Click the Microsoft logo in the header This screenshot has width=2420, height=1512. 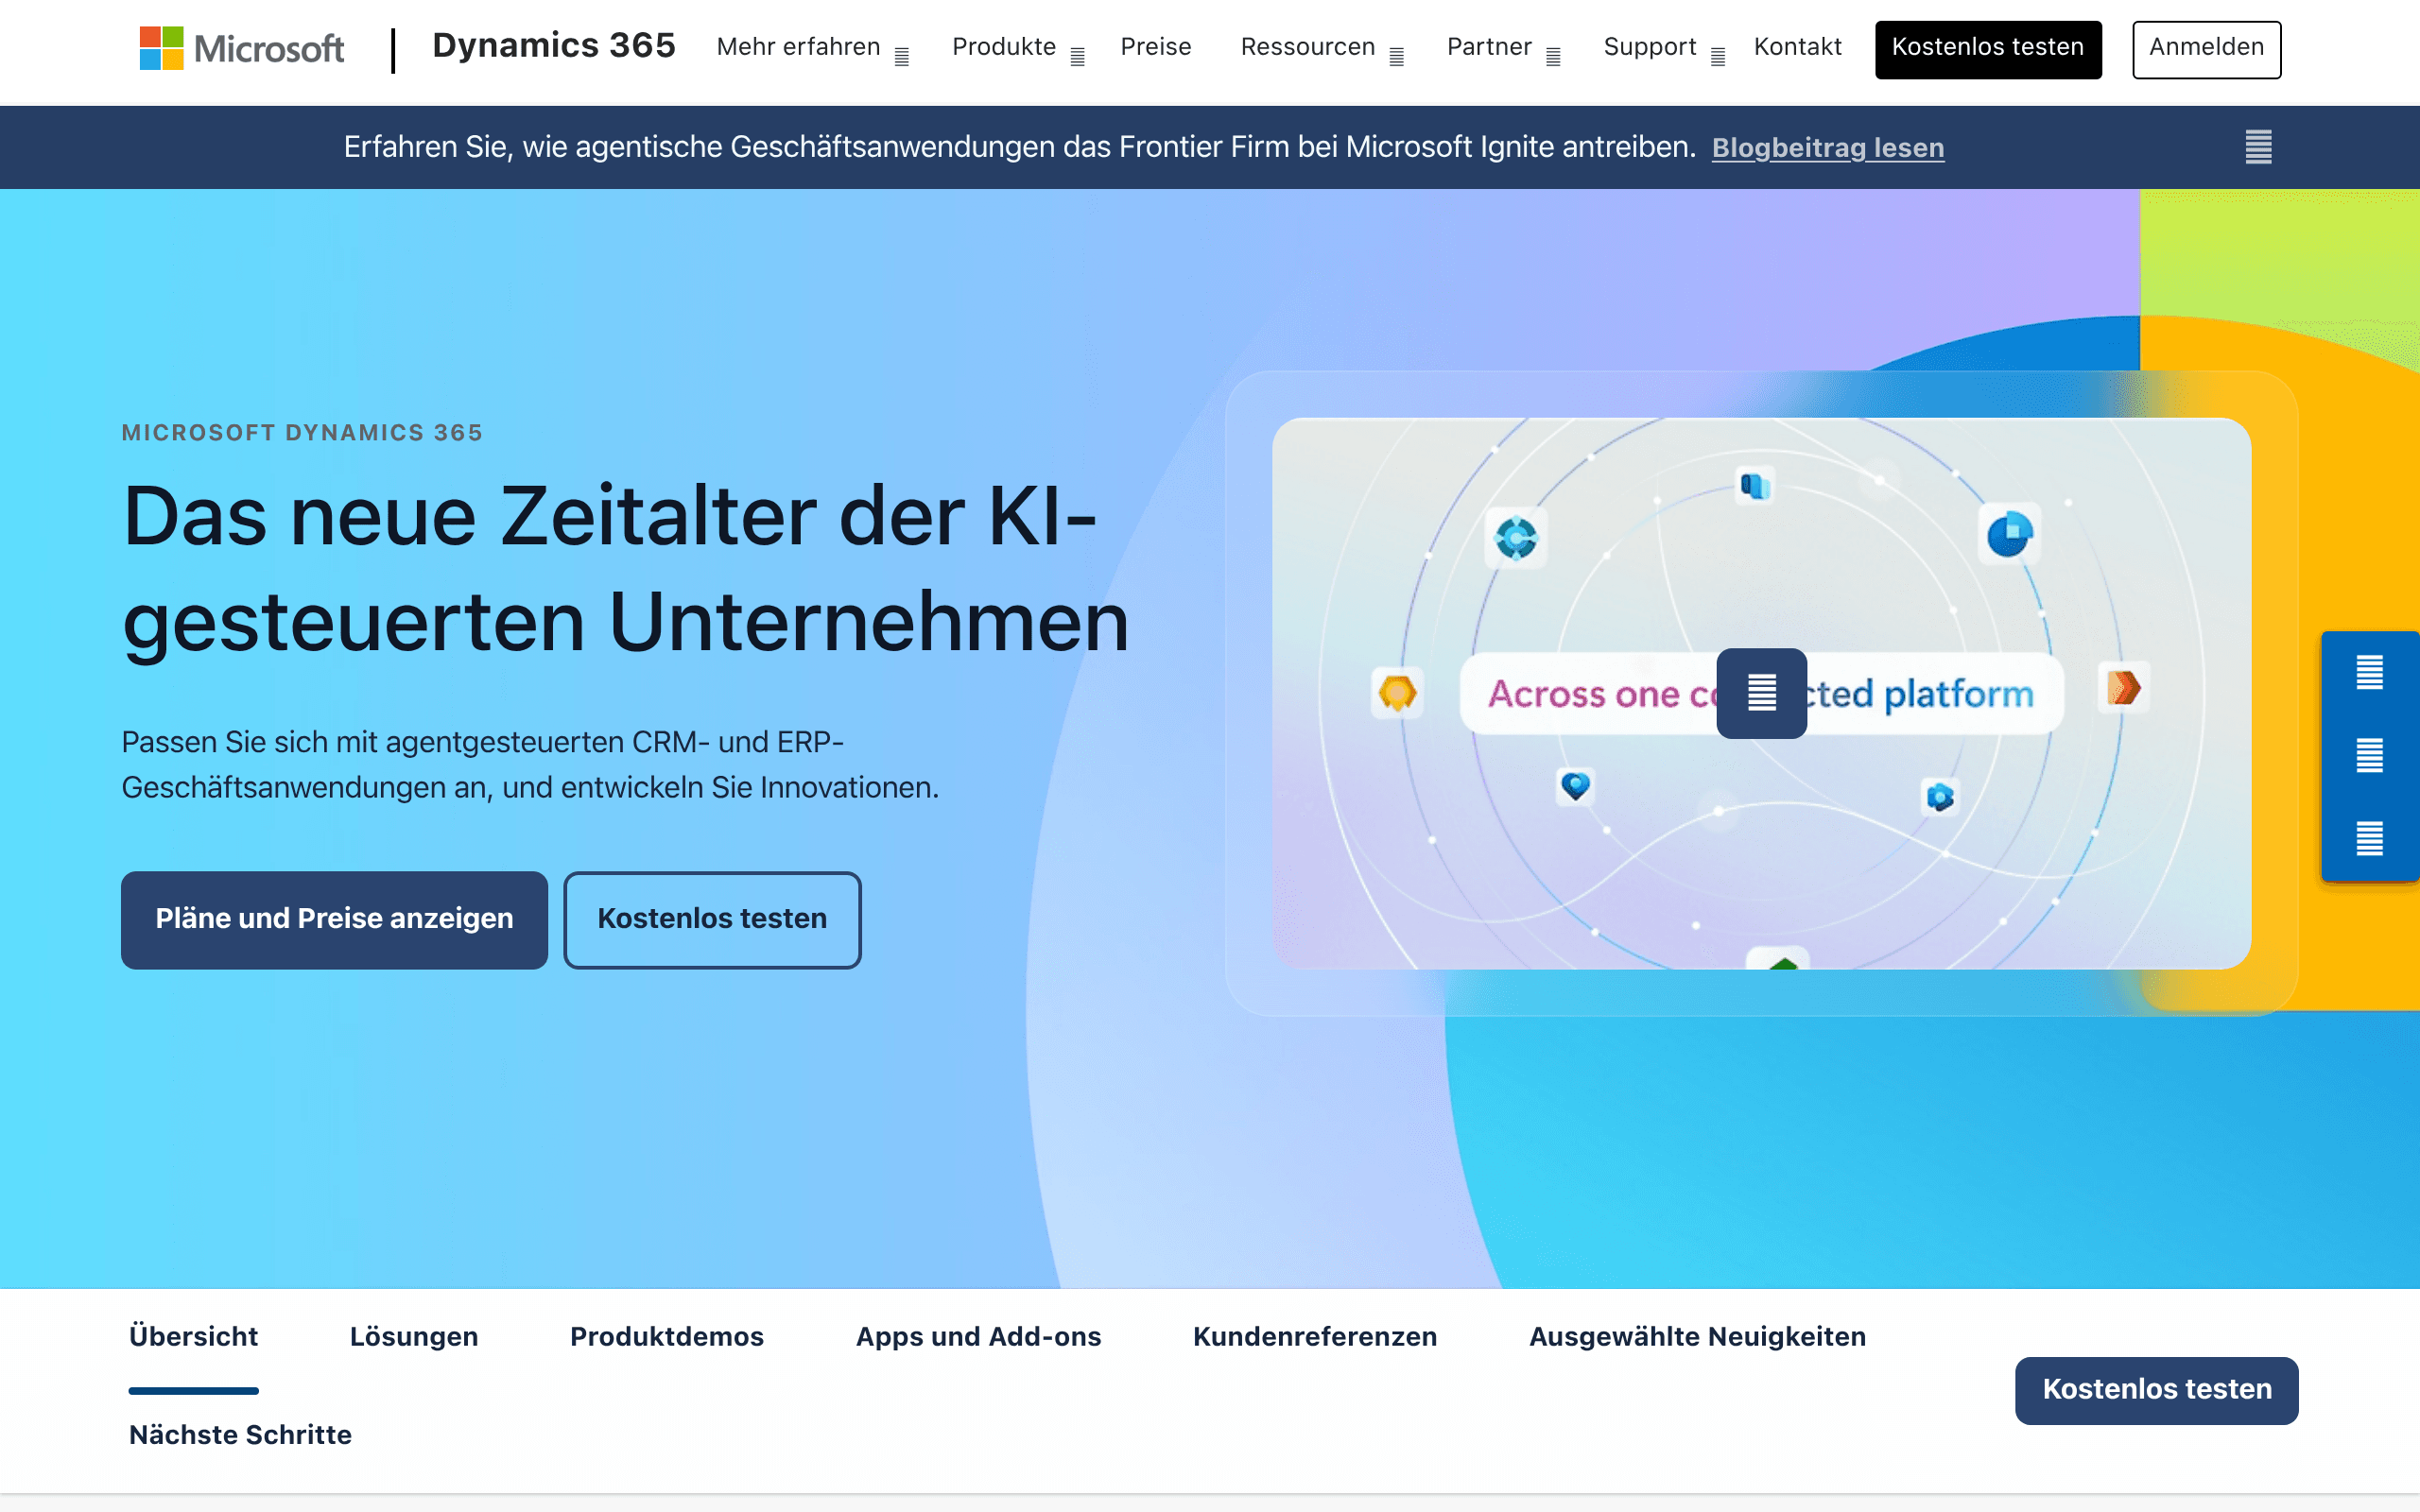pos(241,48)
